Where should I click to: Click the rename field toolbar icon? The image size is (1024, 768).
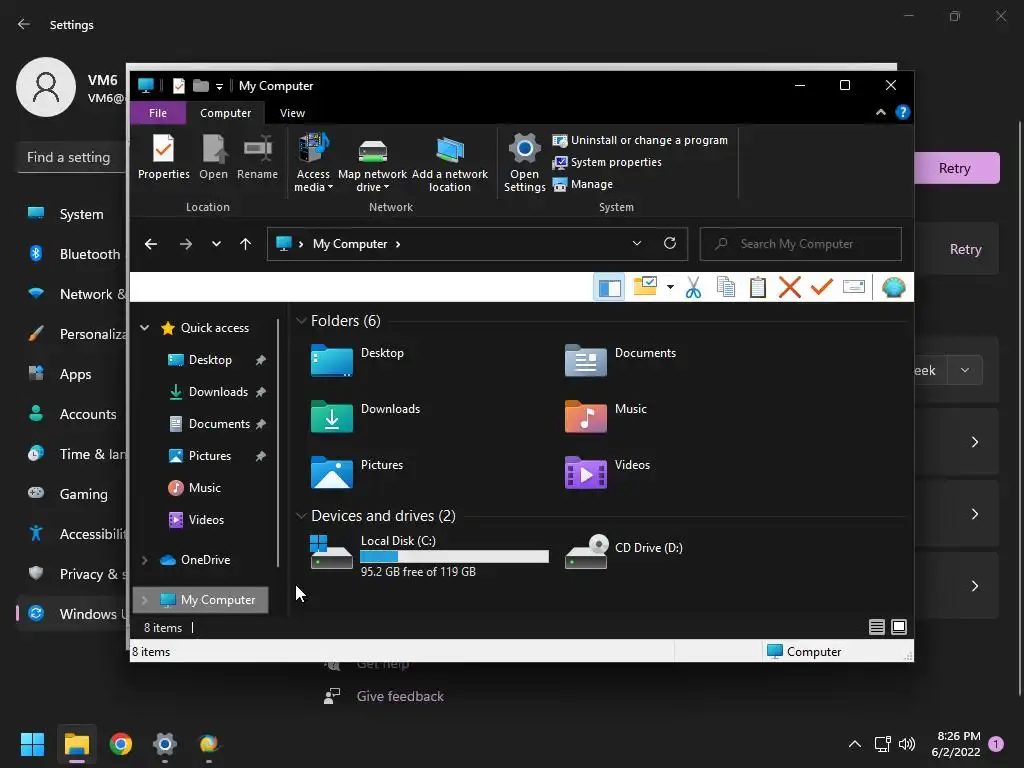854,287
